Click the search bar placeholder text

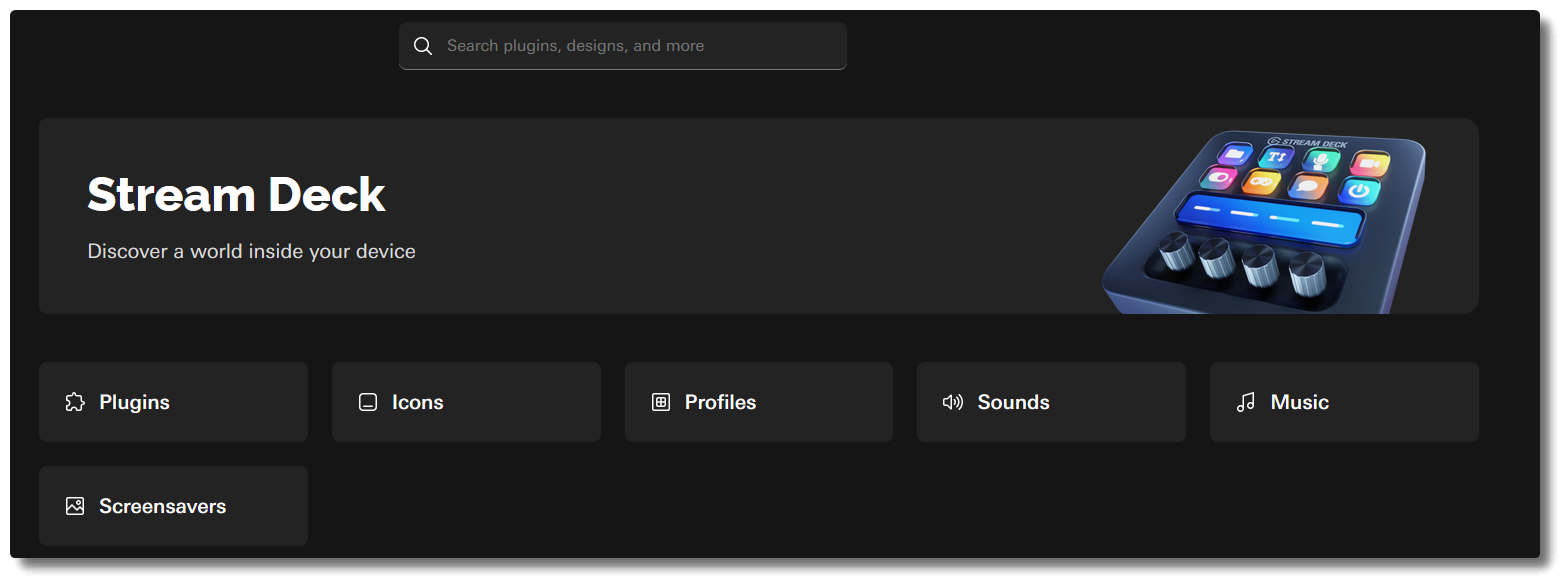tap(576, 45)
